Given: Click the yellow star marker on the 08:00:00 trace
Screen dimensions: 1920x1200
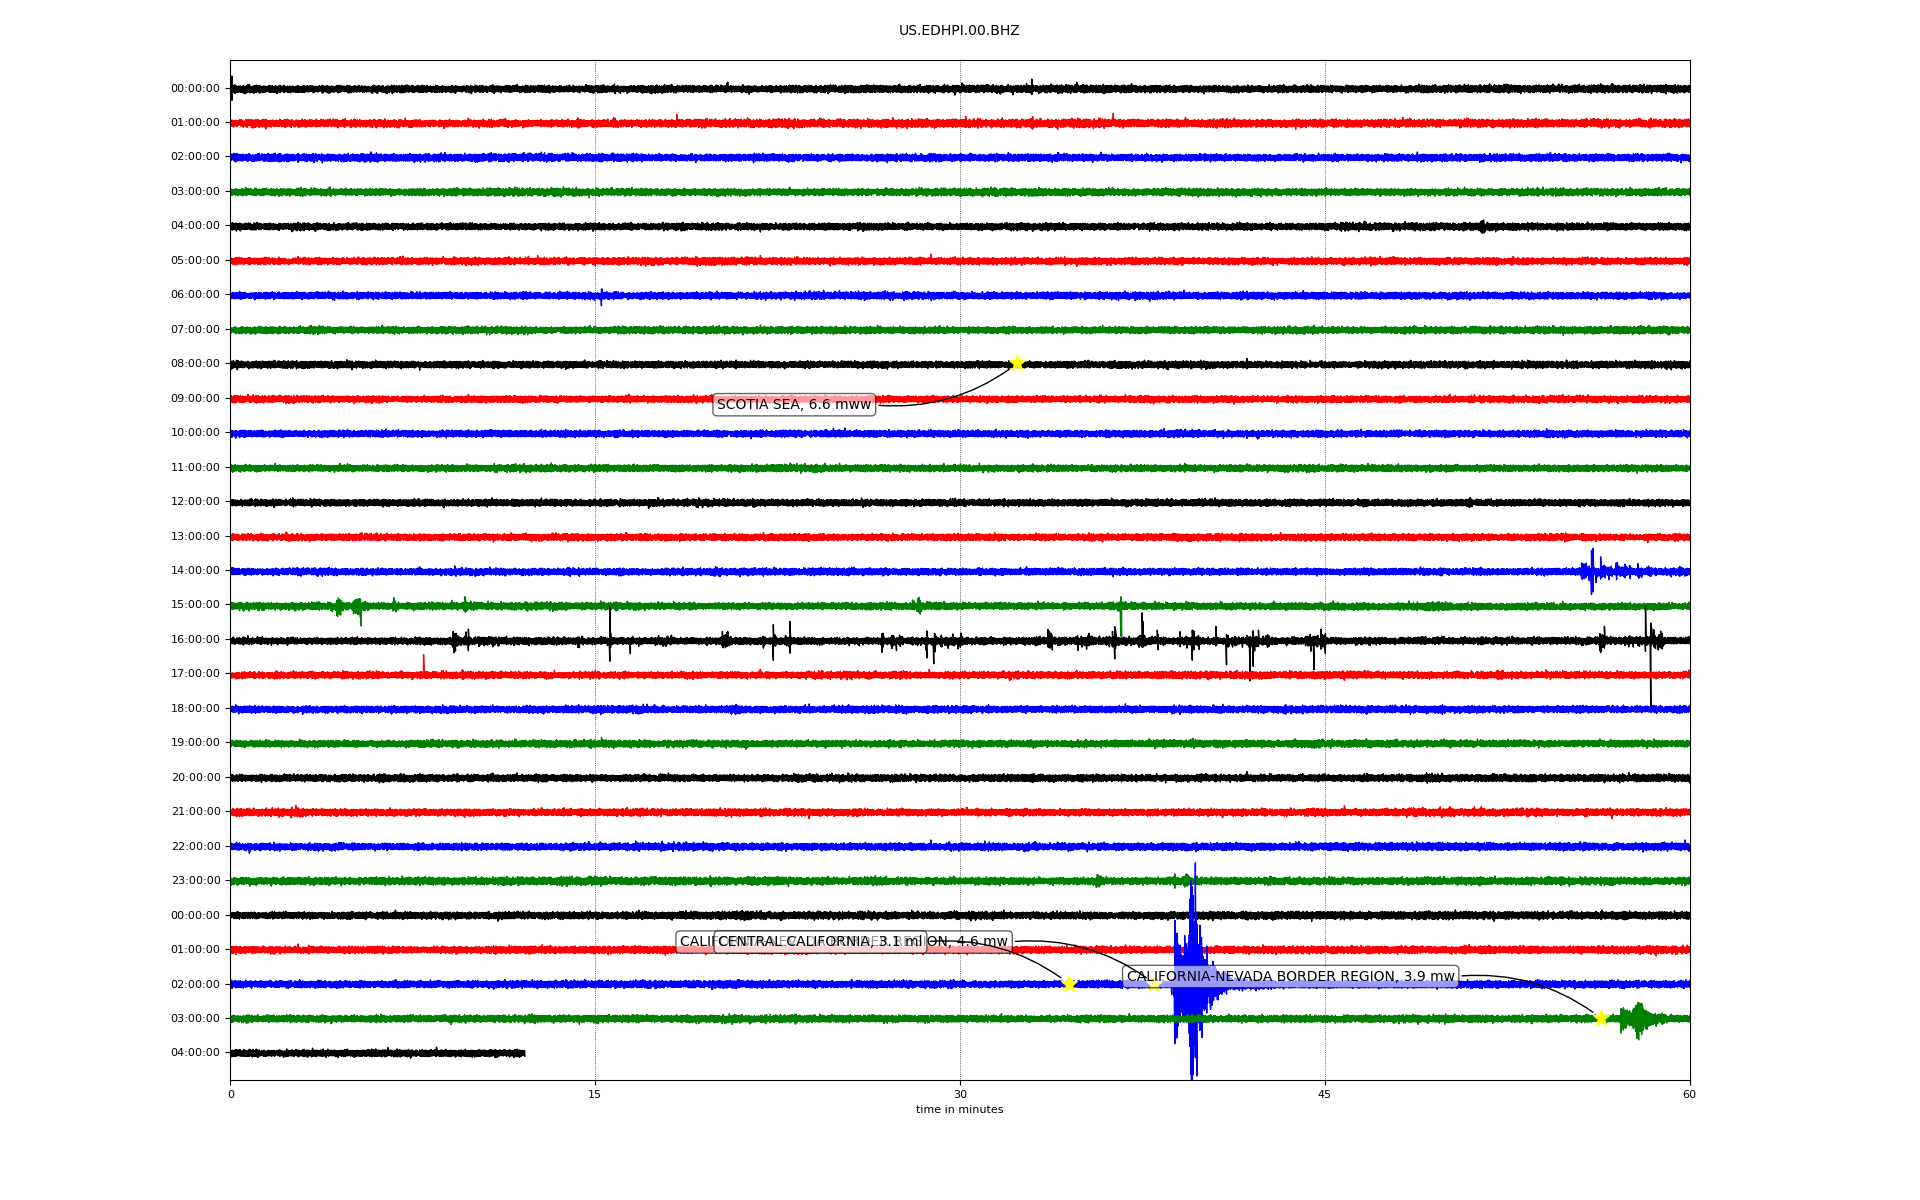Looking at the screenshot, I should click(1017, 363).
